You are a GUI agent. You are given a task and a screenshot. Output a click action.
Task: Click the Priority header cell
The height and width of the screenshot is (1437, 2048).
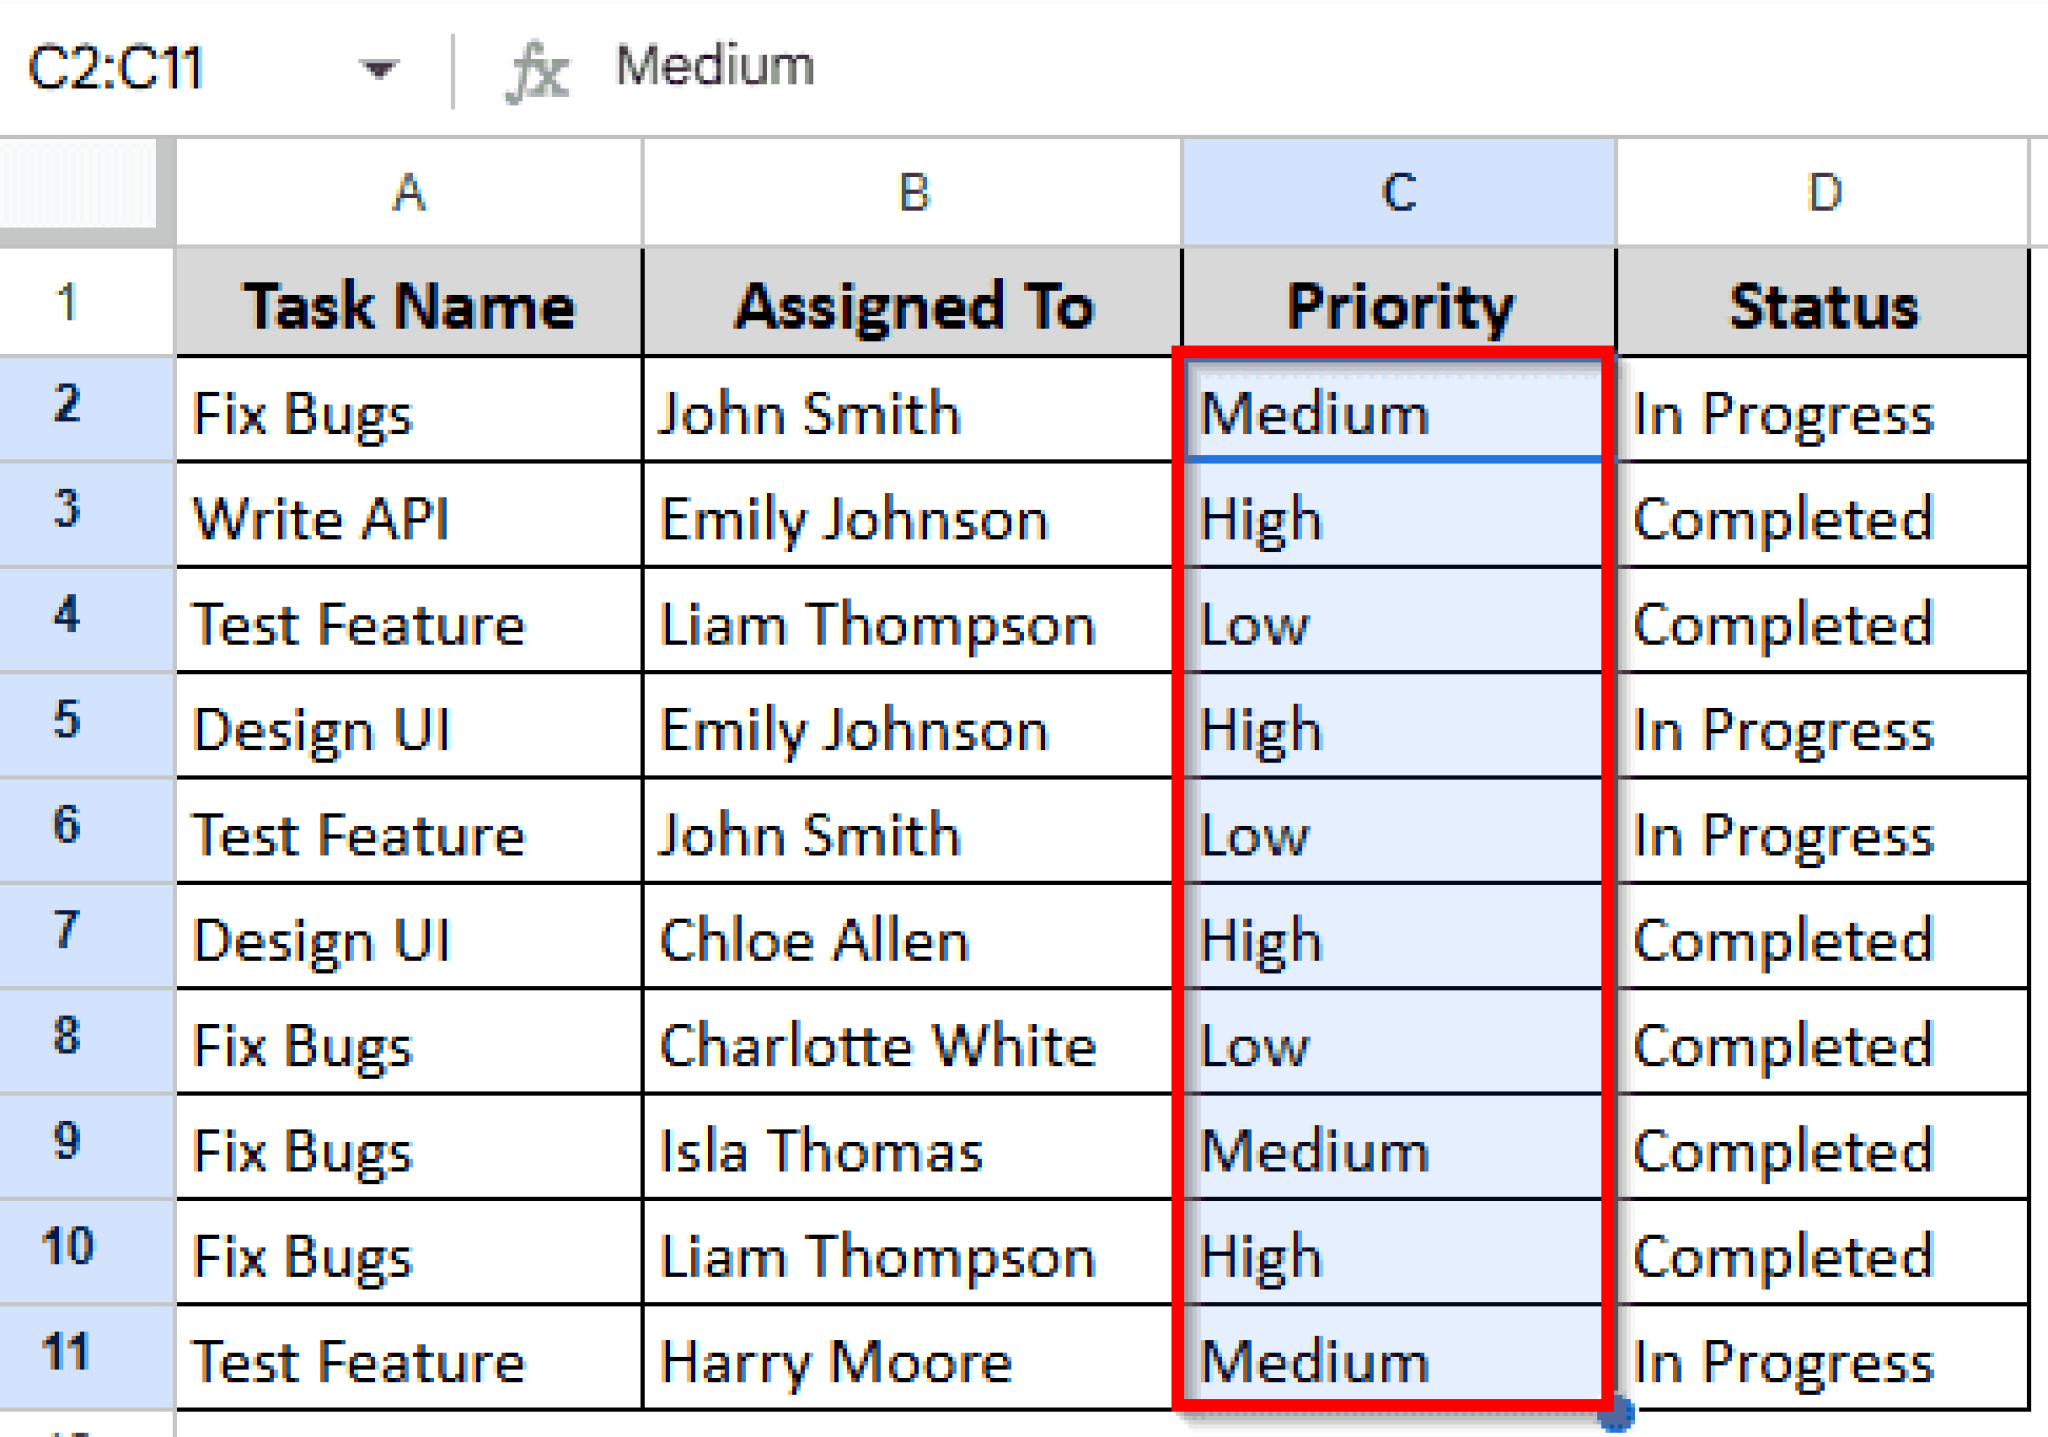[1398, 305]
